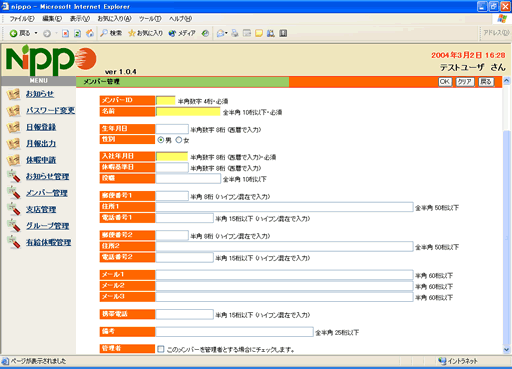
Task: Click the Edit page icon in toolbar
Action: (247, 33)
